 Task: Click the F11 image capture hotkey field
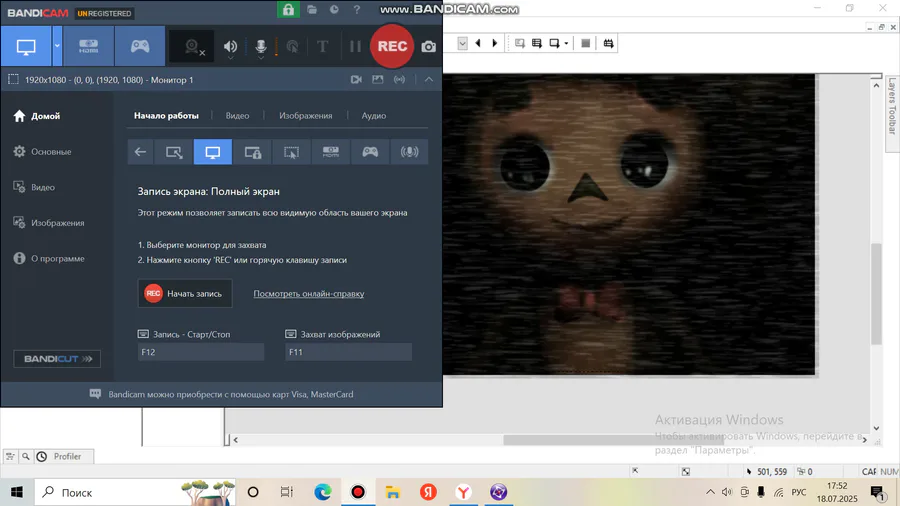348,352
